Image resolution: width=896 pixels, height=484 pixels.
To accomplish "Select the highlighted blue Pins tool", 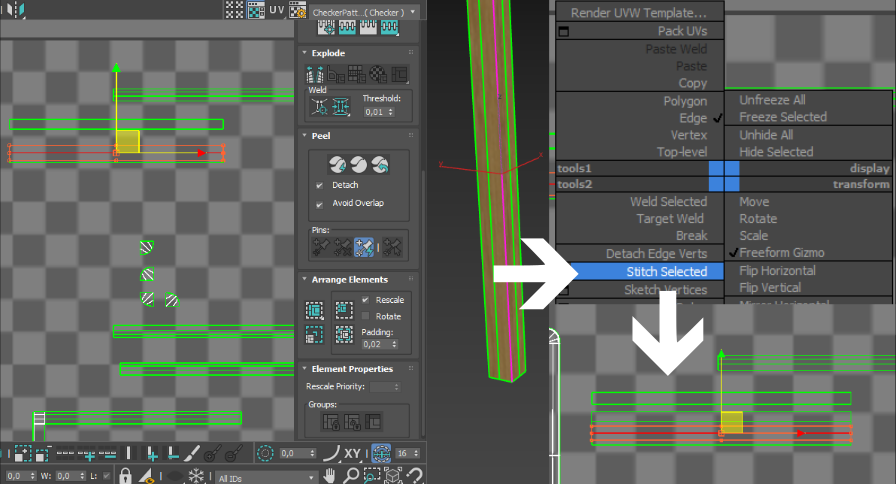I will (x=366, y=246).
